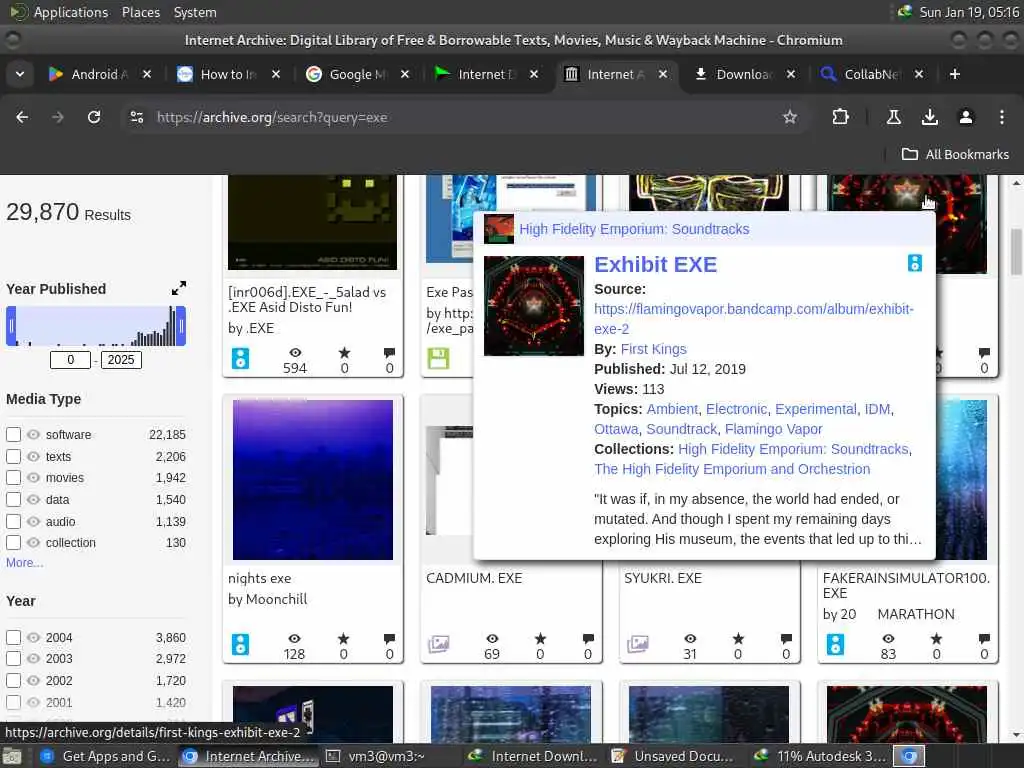Open the System menu
The height and width of the screenshot is (768, 1024).
pos(195,12)
